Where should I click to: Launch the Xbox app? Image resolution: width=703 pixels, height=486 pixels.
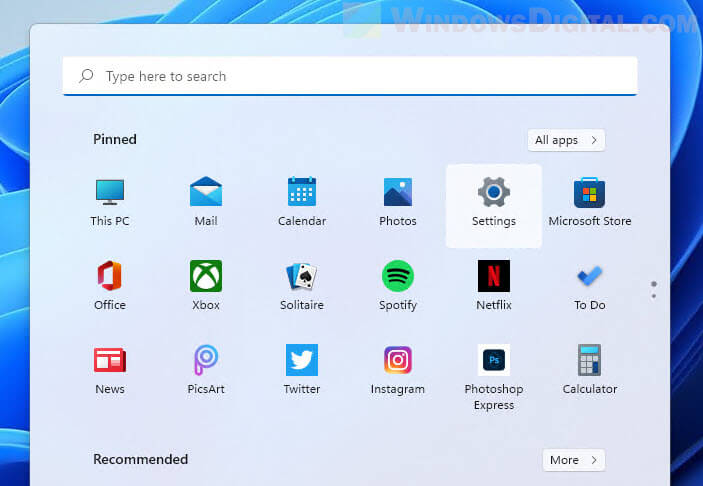tap(206, 285)
